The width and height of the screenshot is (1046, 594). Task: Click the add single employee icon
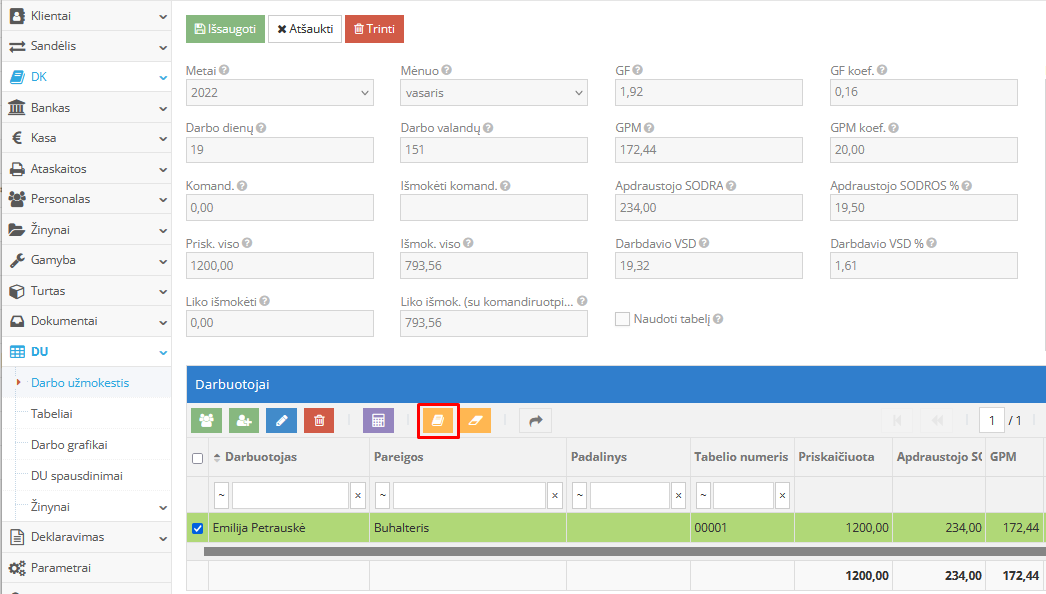[243, 421]
